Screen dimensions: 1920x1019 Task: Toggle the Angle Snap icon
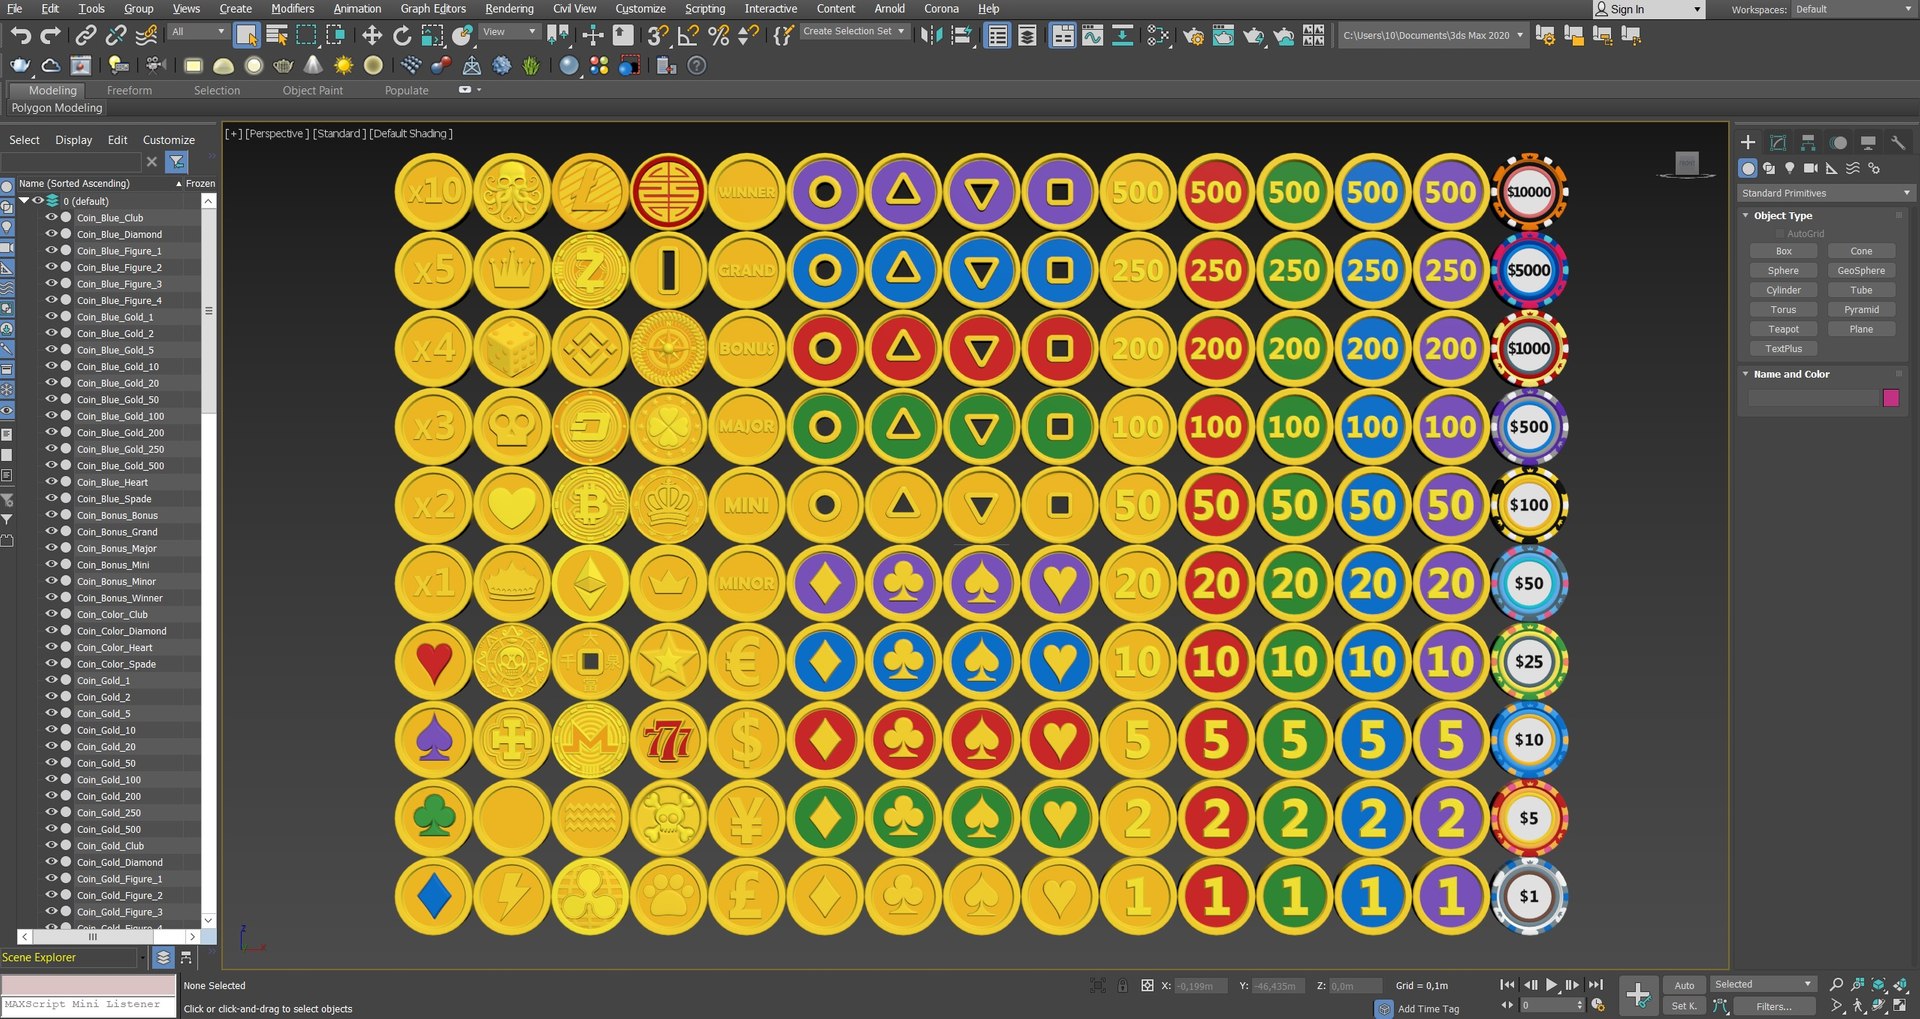point(688,36)
